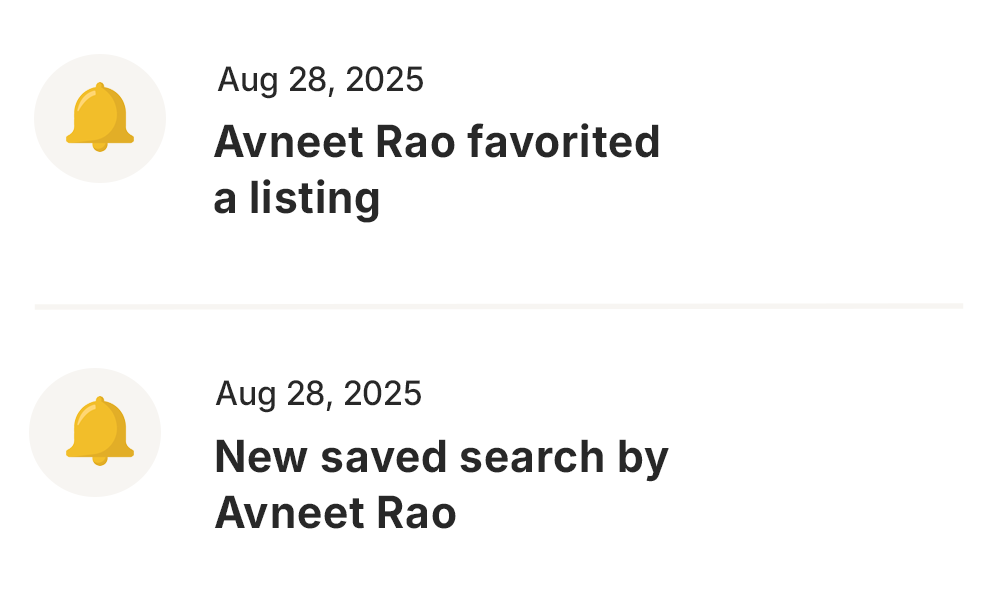The image size is (1000, 602).
Task: Open the "New saved search by Avneet Rao" notification
Action: pyautogui.click(x=441, y=484)
